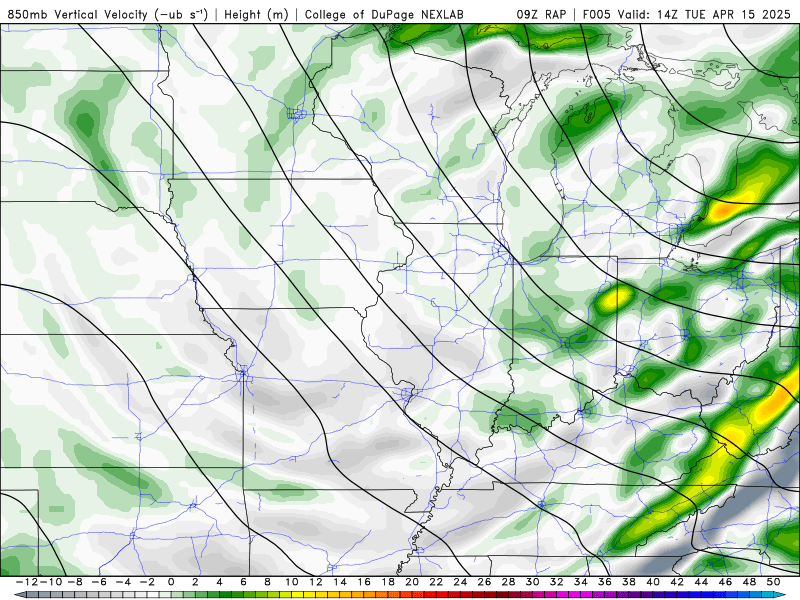Click the '18' value on color scale
Screen dimensions: 800x600
click(x=388, y=582)
